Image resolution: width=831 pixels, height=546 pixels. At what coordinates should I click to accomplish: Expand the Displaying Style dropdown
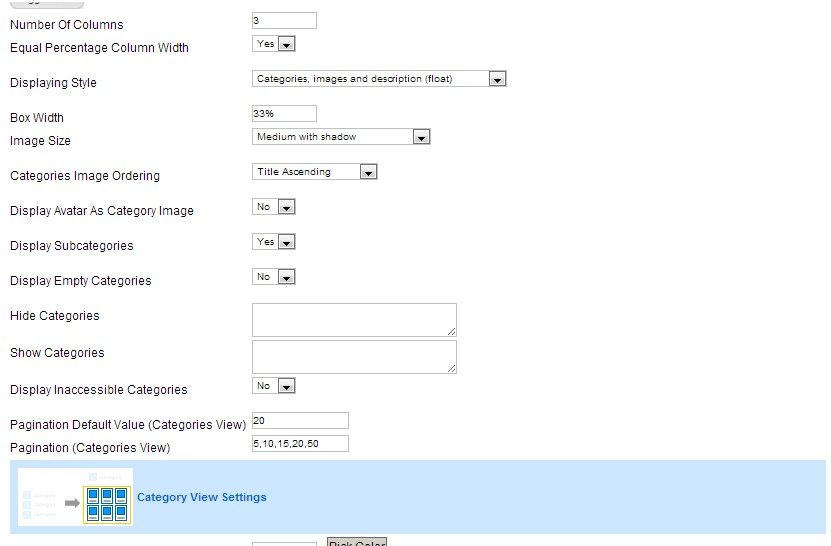pyautogui.click(x=379, y=79)
